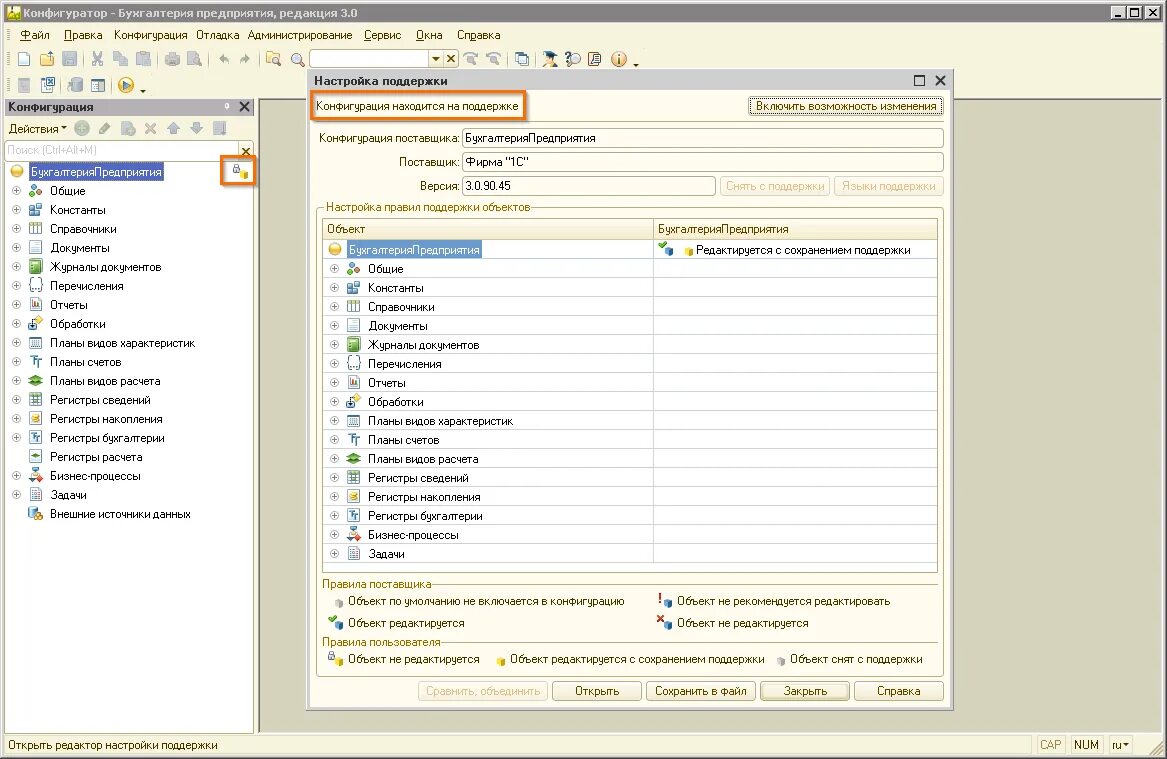This screenshot has width=1167, height=759.
Task: Click the Delete X icon in Конфигурация toolbar
Action: pos(150,129)
